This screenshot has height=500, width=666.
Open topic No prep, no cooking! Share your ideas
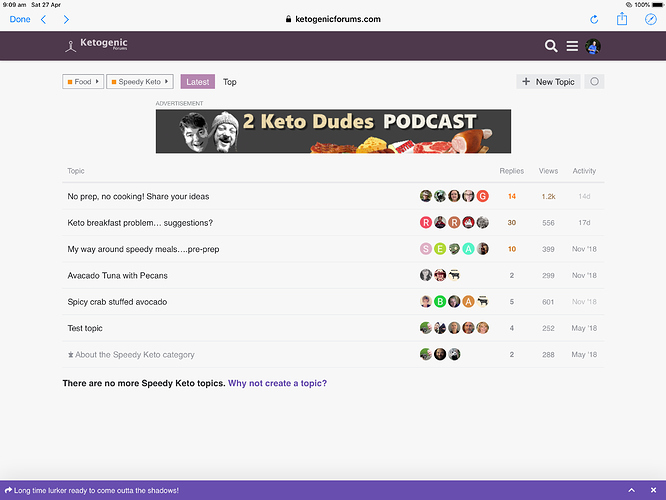click(138, 196)
